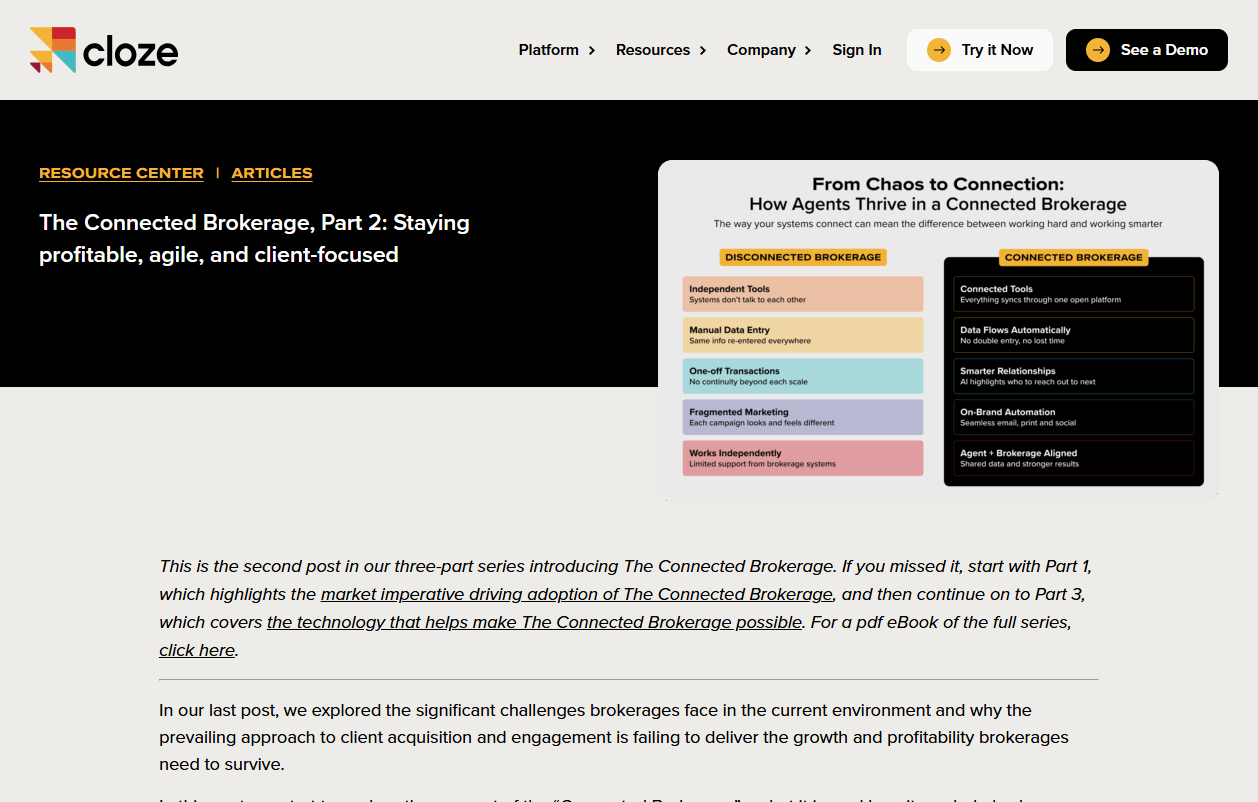This screenshot has height=802, width=1258.
Task: Click the arrow icon on See a Demo
Action: pyautogui.click(x=1098, y=50)
